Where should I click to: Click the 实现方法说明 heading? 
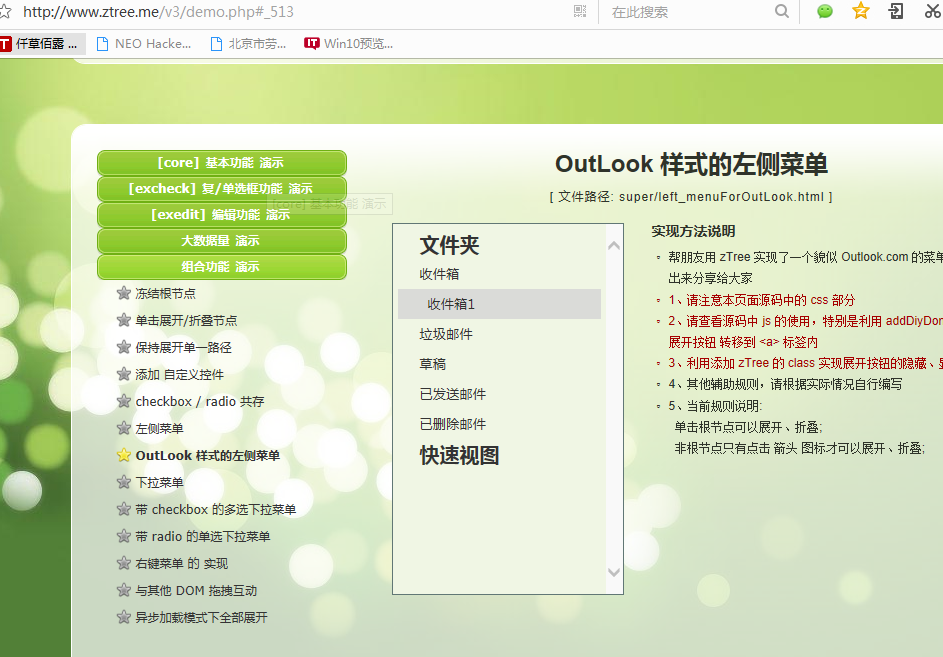pyautogui.click(x=693, y=231)
